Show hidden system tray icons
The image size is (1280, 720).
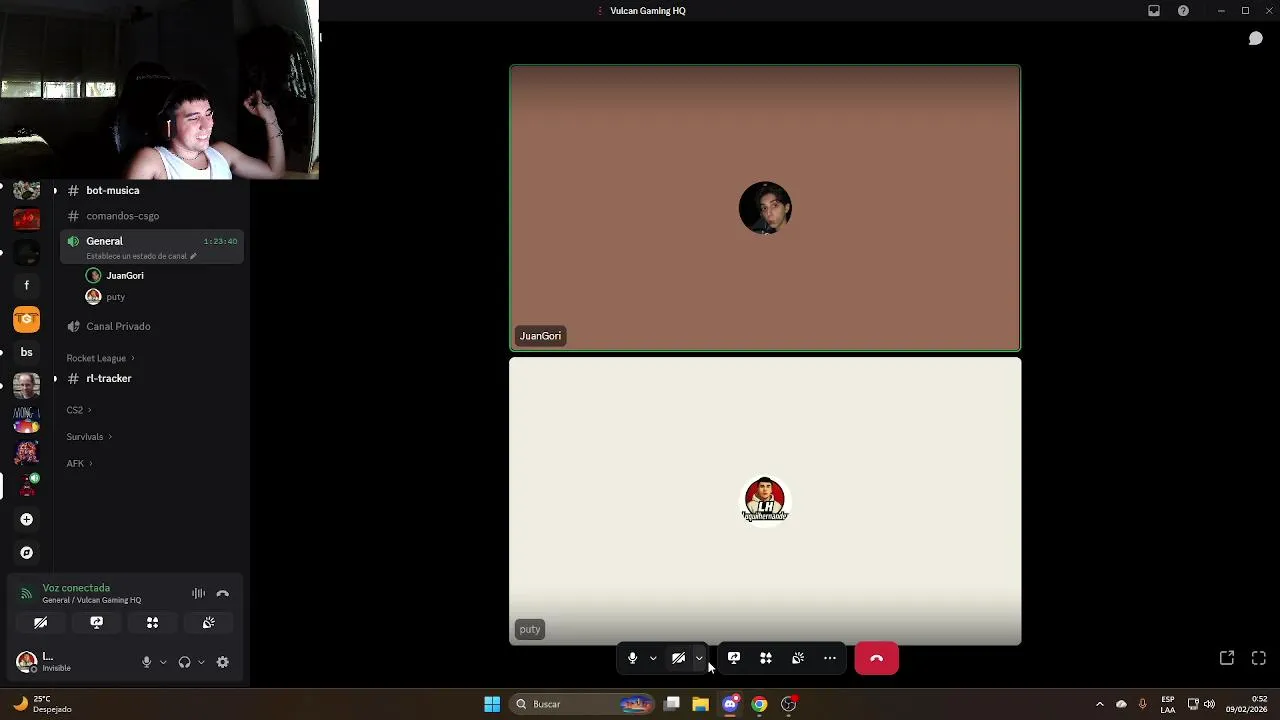click(x=1100, y=704)
